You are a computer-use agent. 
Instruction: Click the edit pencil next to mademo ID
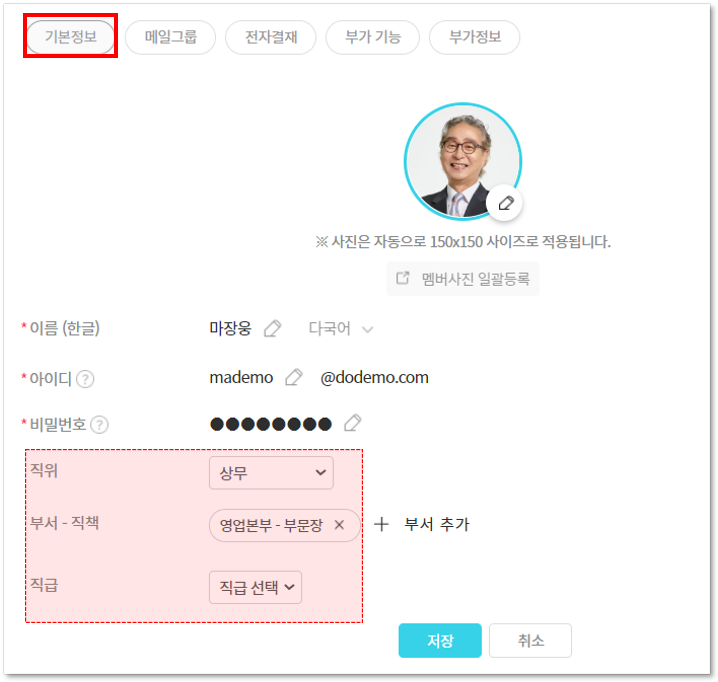(x=293, y=377)
